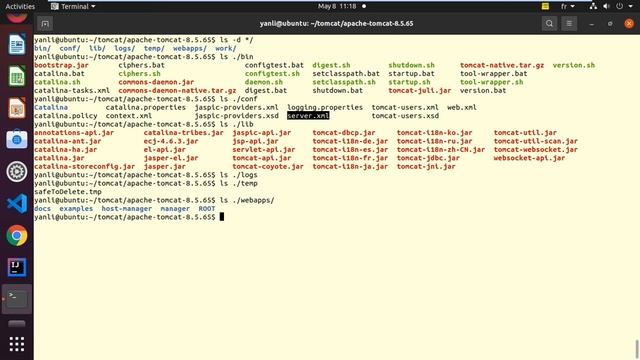
Task: Click the terminal cursor prompt line
Action: coord(129,217)
